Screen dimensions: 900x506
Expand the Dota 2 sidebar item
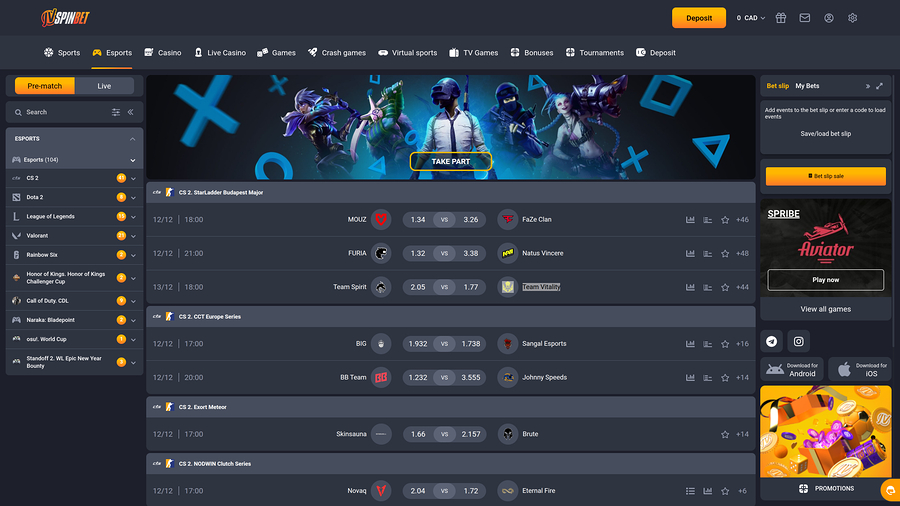point(133,198)
